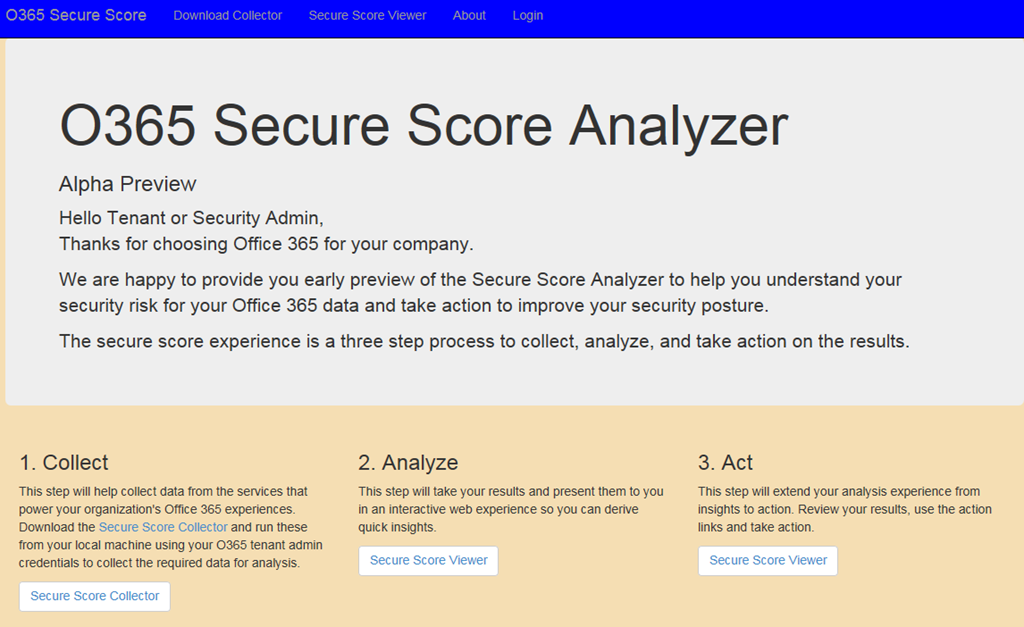Click Login in the top navigation
Image resolution: width=1024 pixels, height=627 pixels.
528,15
